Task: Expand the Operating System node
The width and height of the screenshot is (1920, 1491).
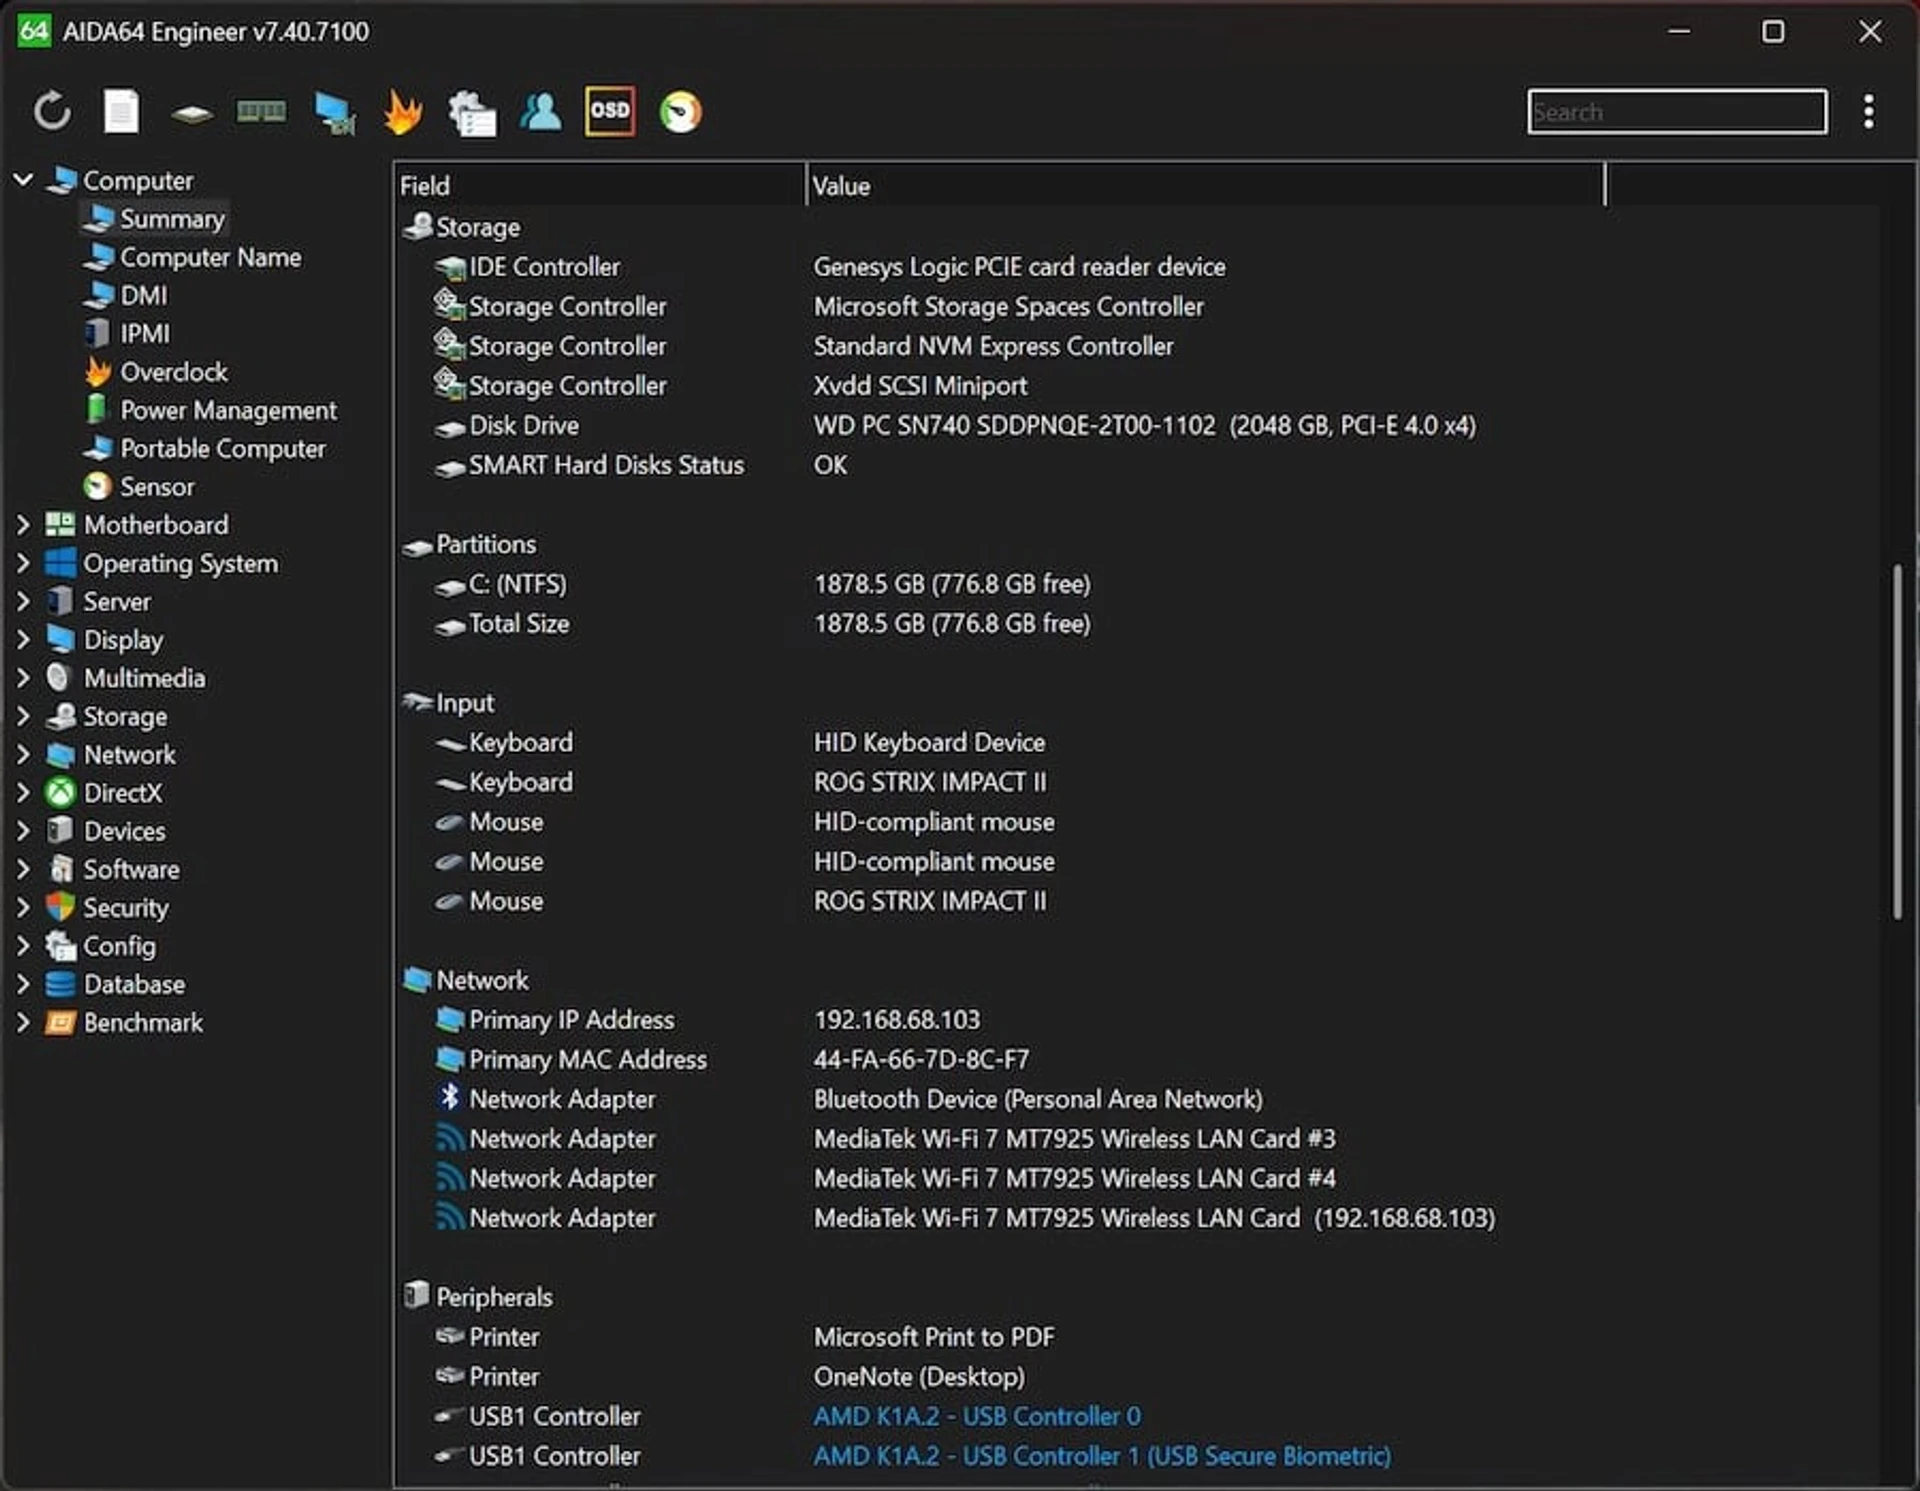Action: click(23, 563)
